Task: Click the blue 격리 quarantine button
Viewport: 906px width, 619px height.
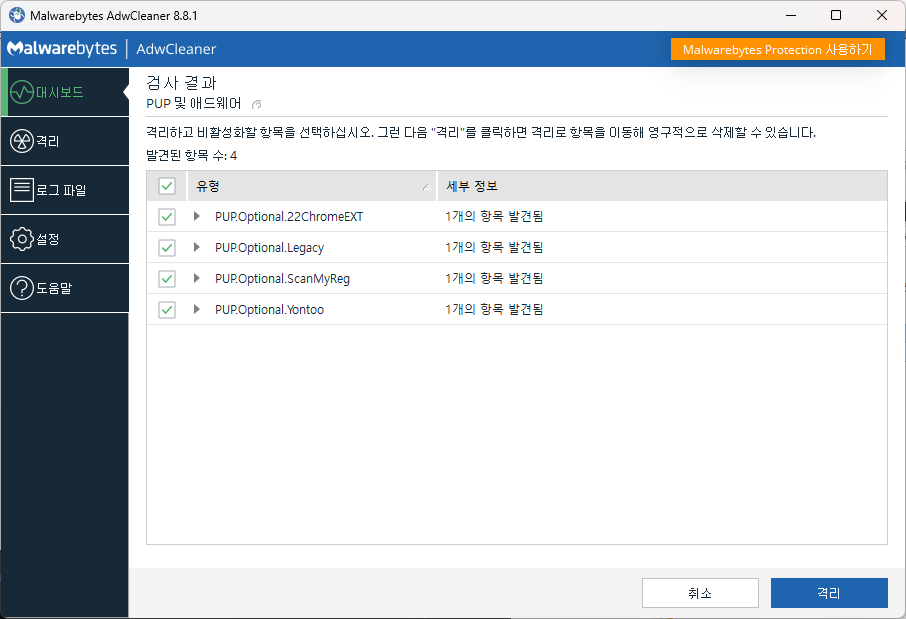Action: click(829, 593)
